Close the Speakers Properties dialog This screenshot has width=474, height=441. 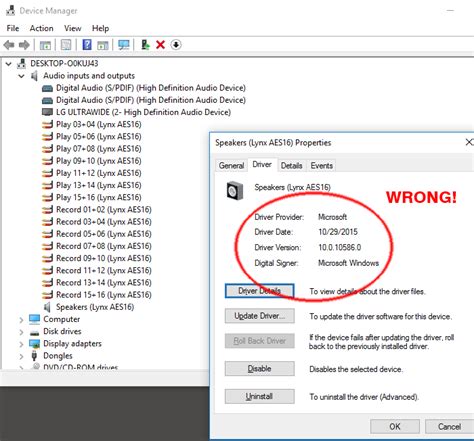[469, 142]
